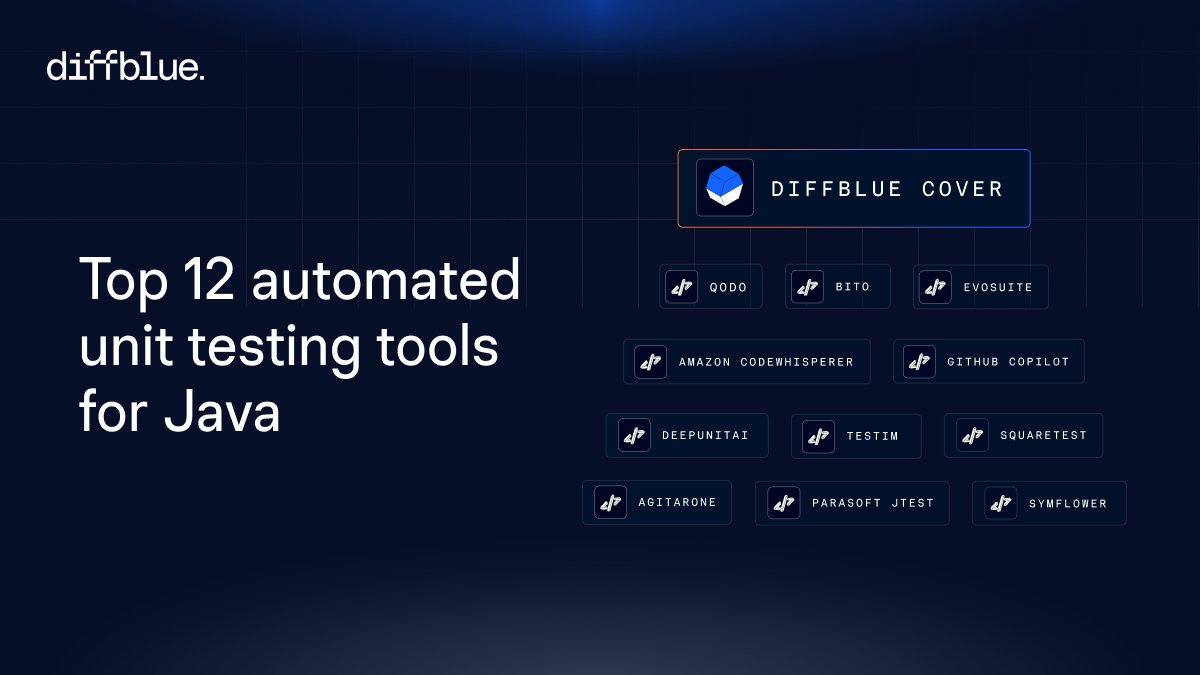This screenshot has width=1200, height=675.
Task: Click the icon beside SQUARETEST
Action: pos(972,436)
